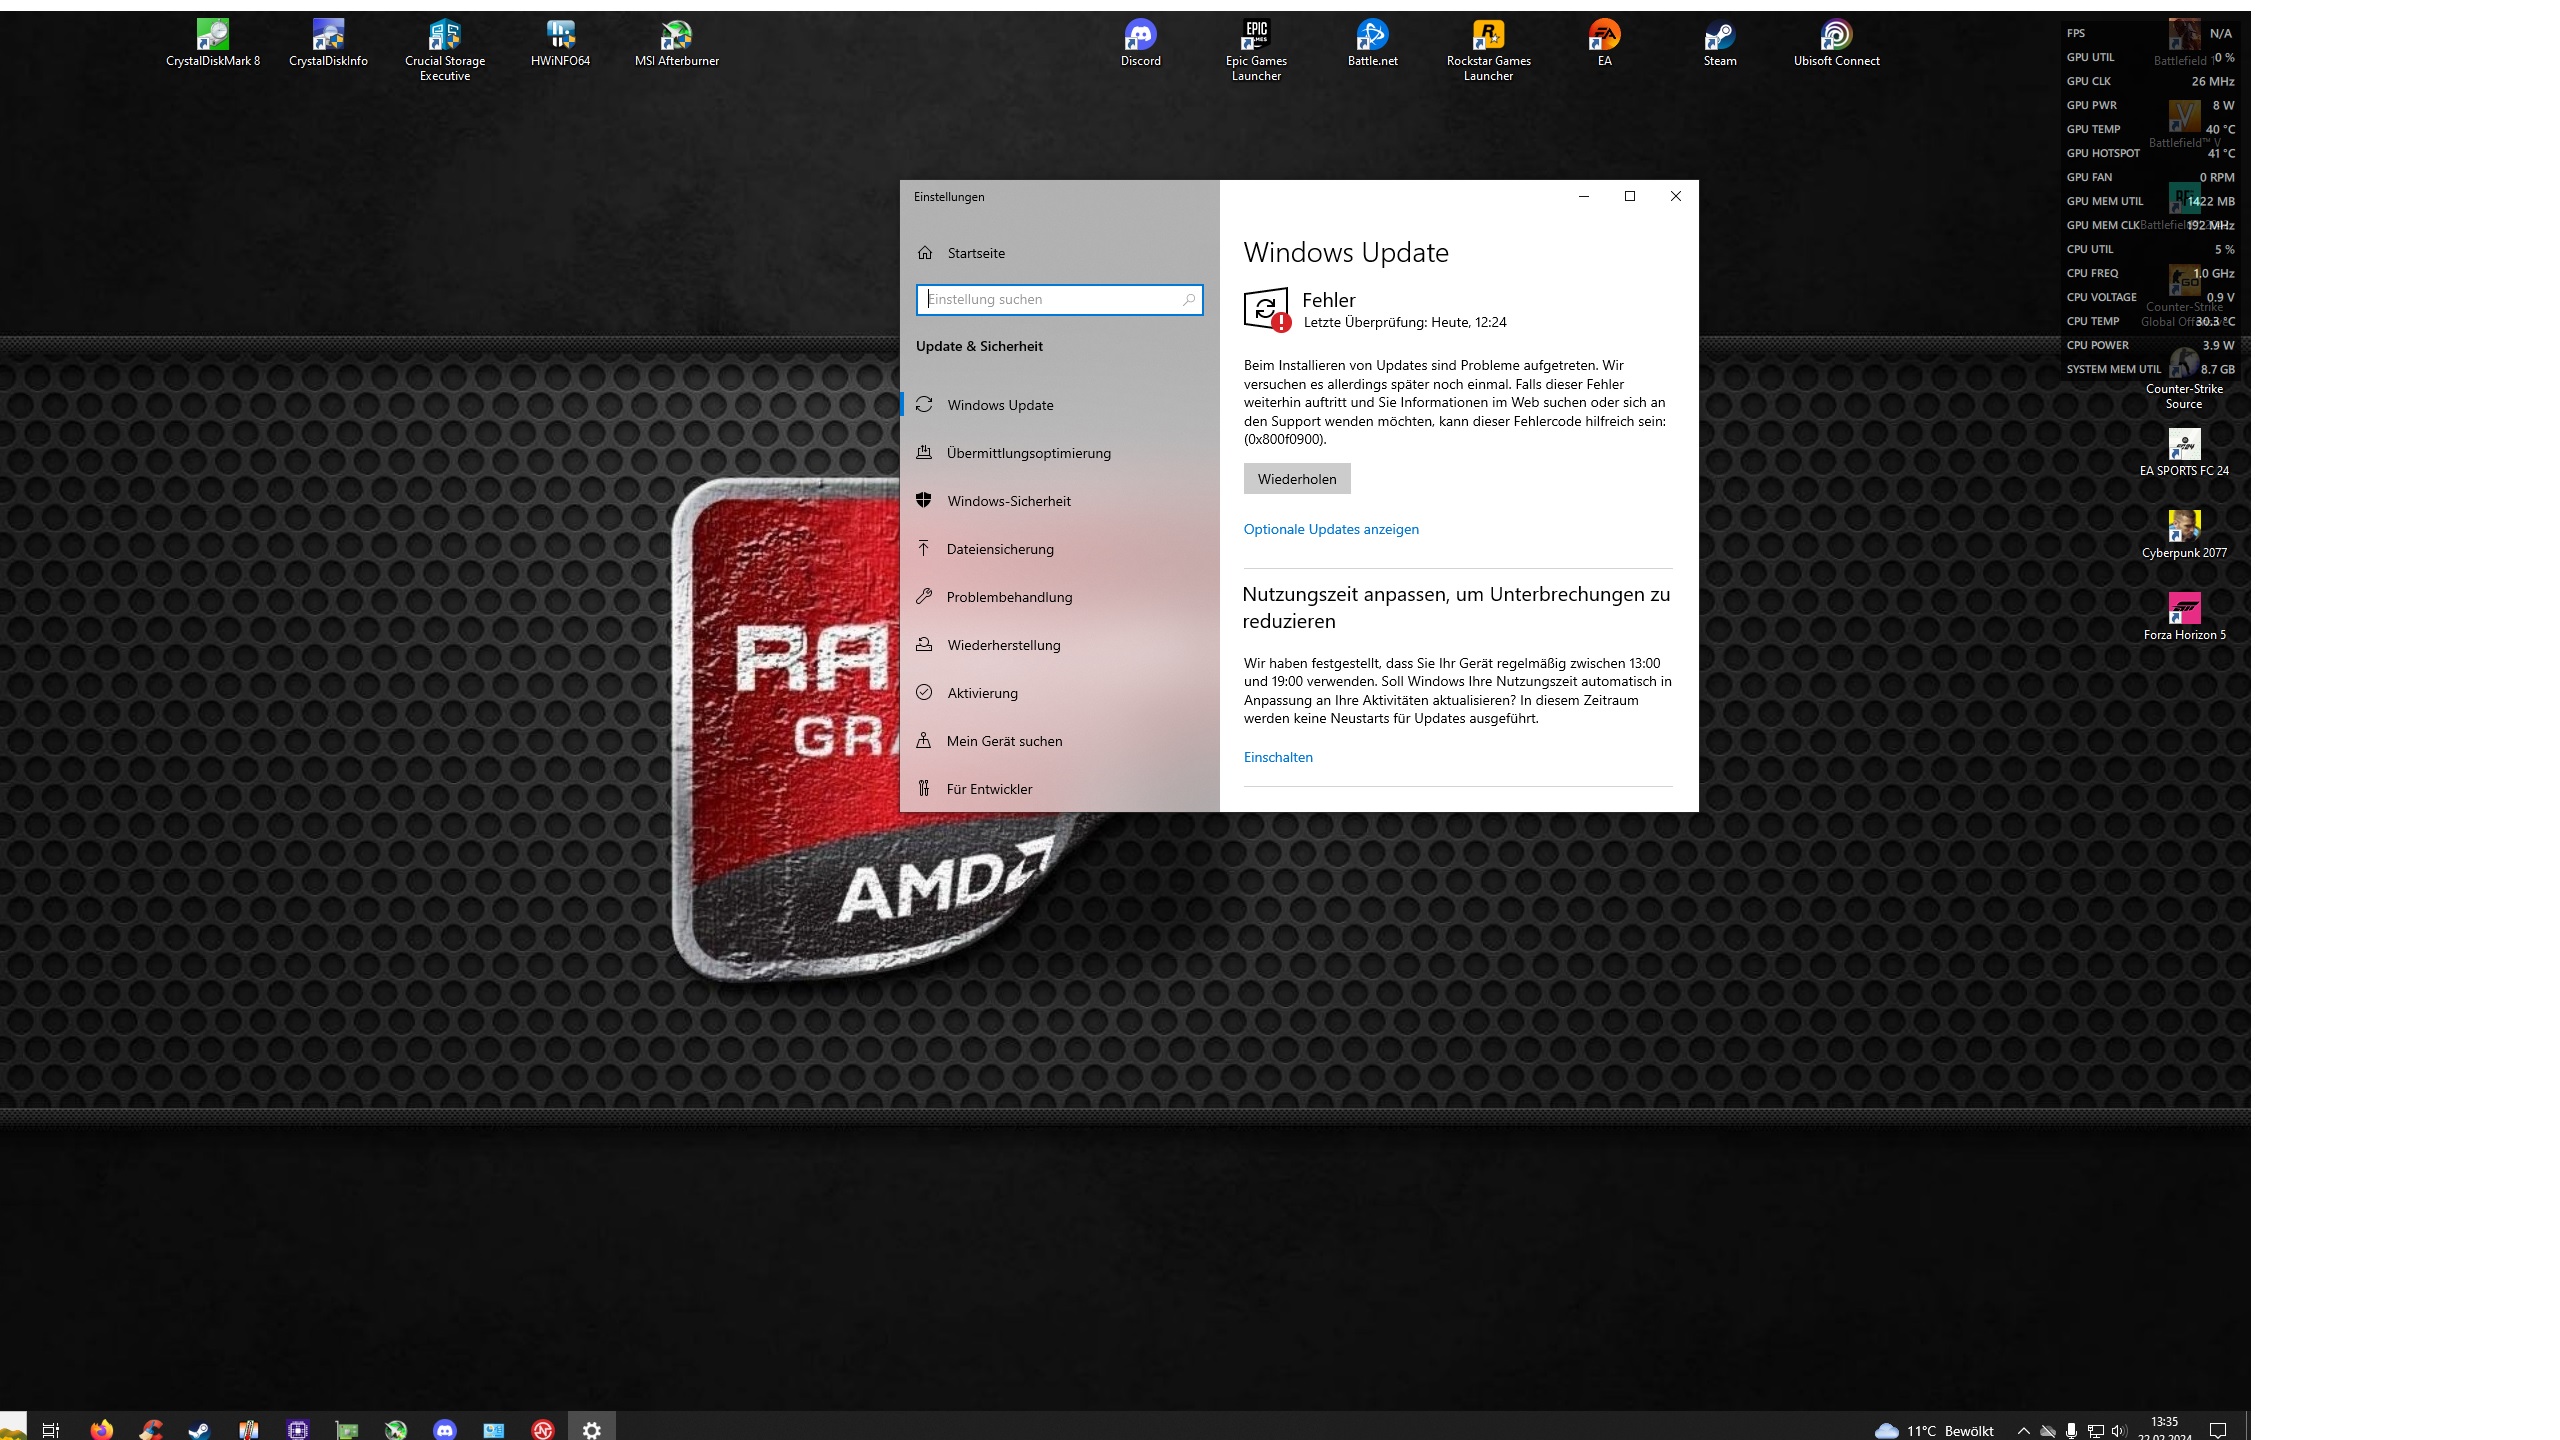The image size is (2560, 1440).
Task: Click the Wiederholen button
Action: pos(1296,479)
